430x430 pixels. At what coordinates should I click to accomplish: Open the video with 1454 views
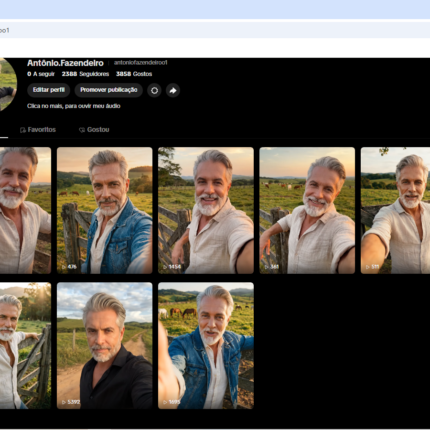[x=206, y=210]
